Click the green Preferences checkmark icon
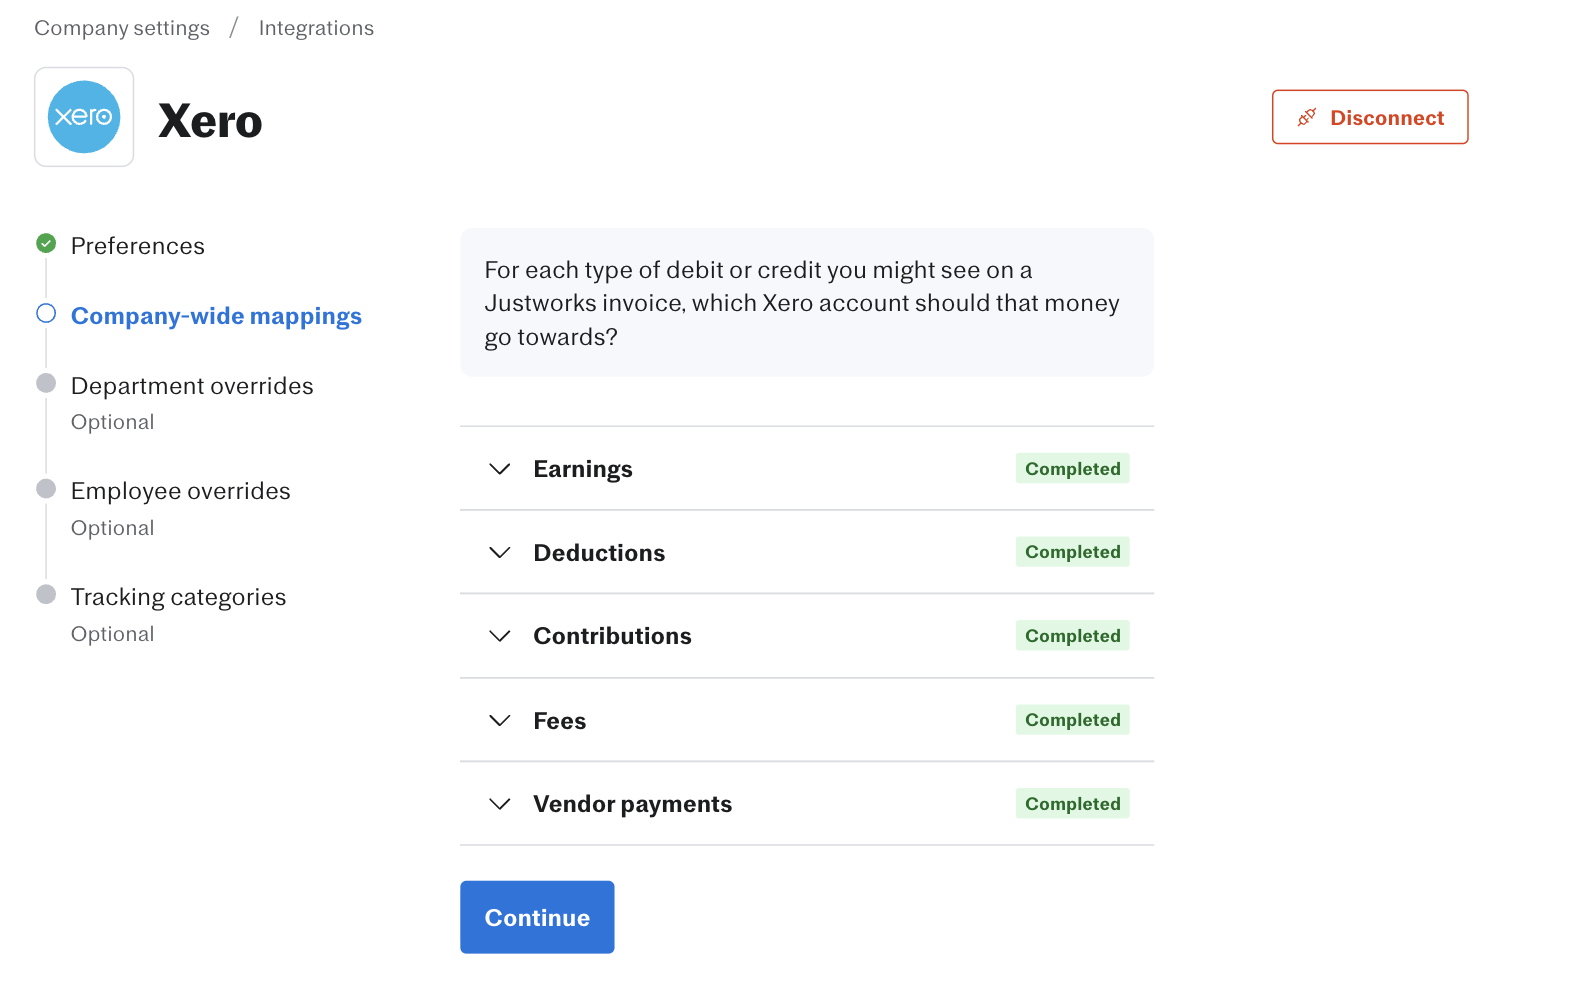The height and width of the screenshot is (1000, 1583). tap(46, 243)
